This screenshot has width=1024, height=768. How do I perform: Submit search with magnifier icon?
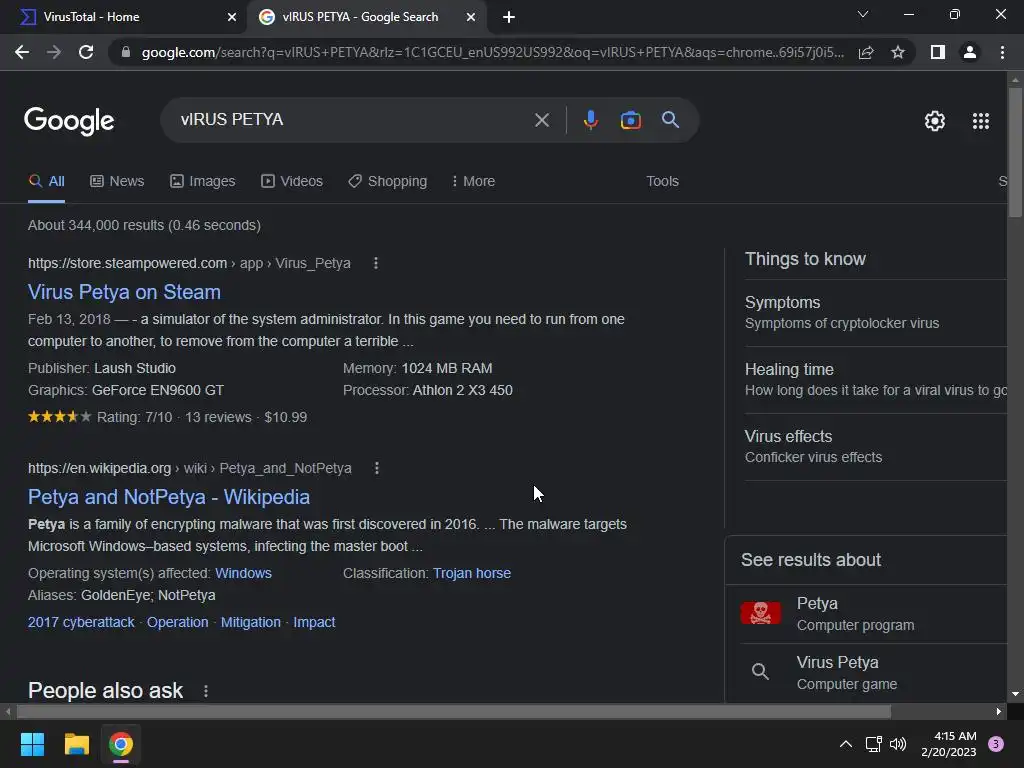(670, 120)
